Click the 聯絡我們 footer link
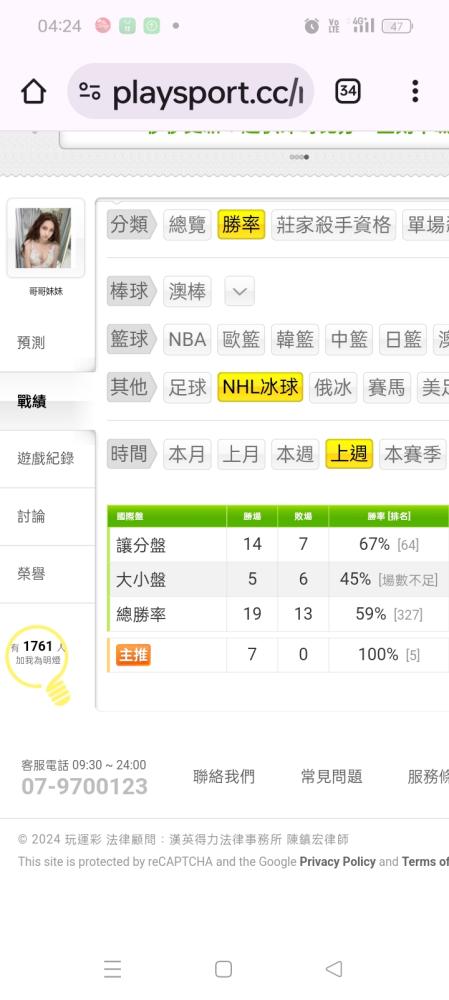 click(224, 776)
